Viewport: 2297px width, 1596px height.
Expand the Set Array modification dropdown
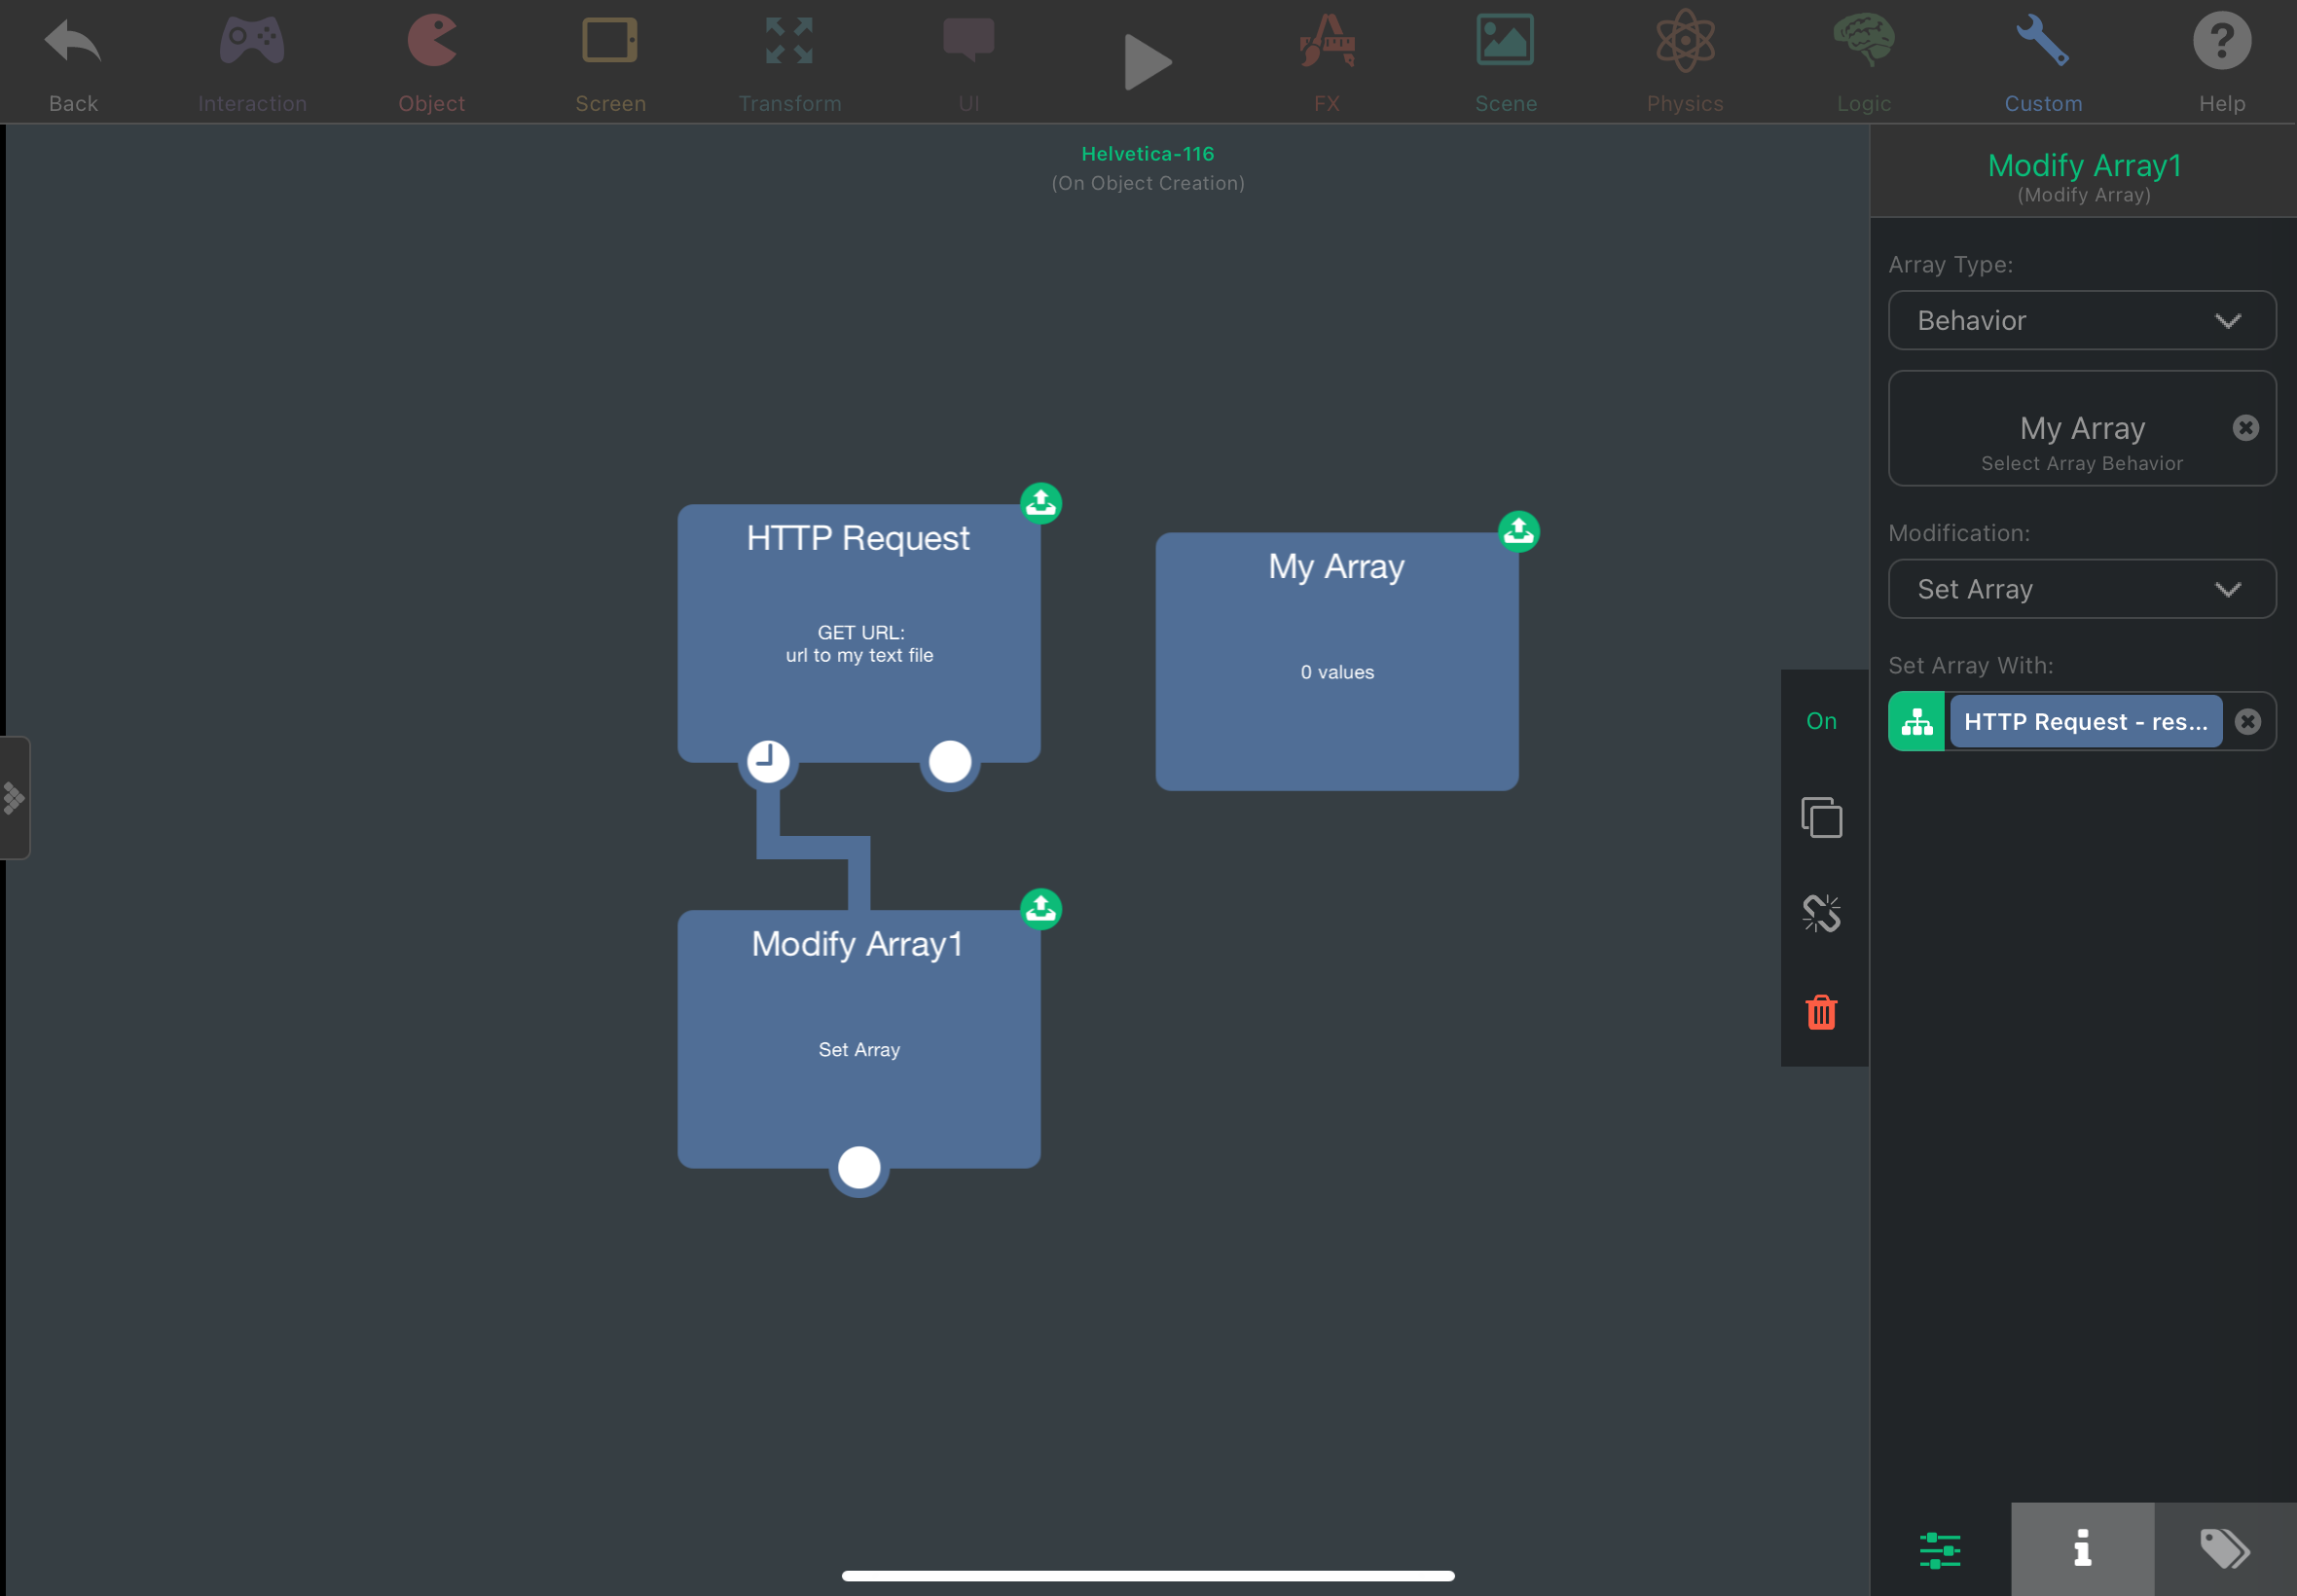coord(2081,589)
